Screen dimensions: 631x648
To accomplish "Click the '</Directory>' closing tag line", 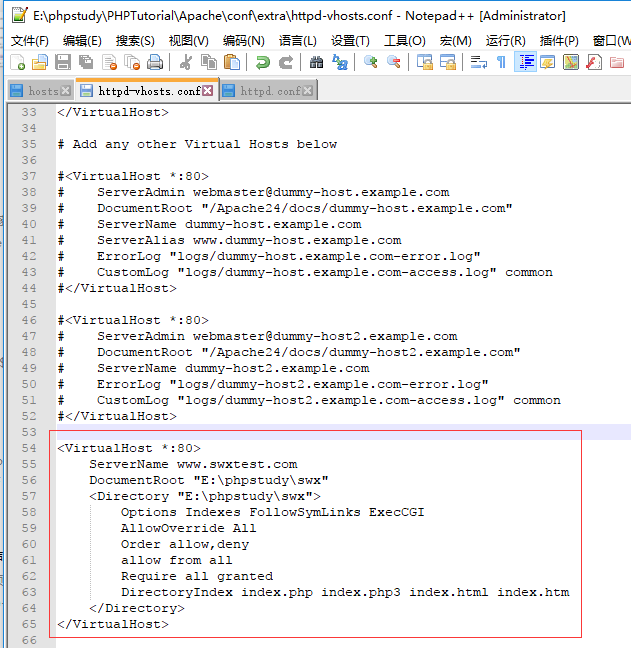I will pyautogui.click(x=137, y=608).
